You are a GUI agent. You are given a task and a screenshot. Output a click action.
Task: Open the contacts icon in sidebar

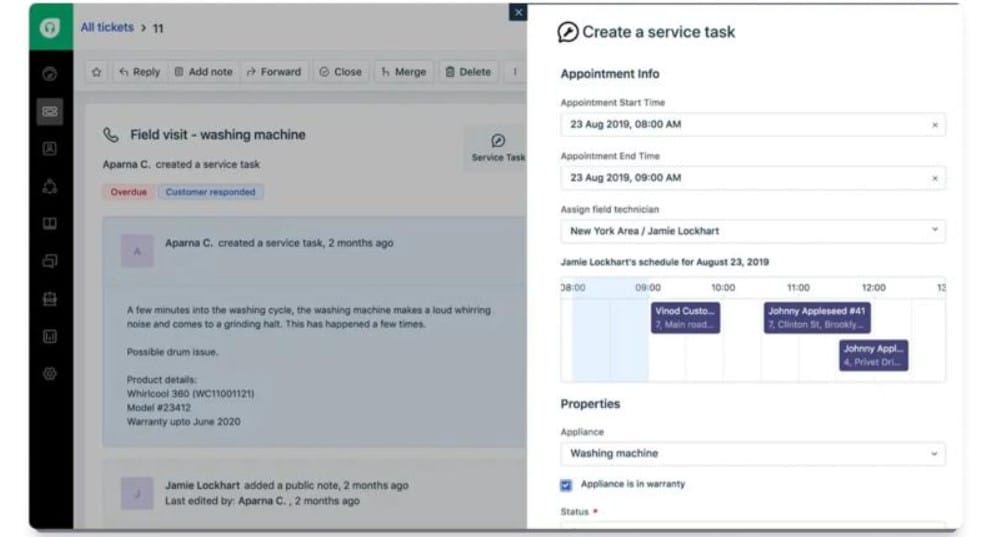click(x=49, y=149)
